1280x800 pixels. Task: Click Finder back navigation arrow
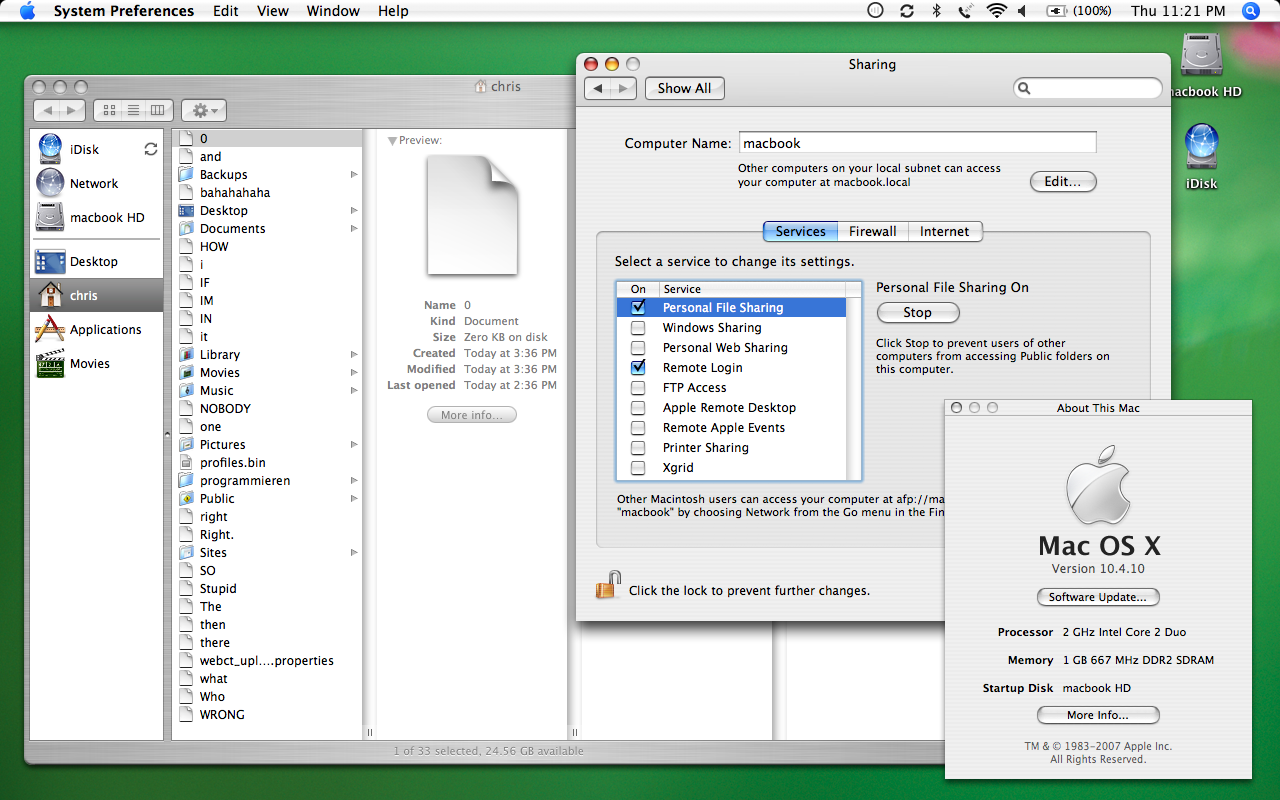click(47, 110)
